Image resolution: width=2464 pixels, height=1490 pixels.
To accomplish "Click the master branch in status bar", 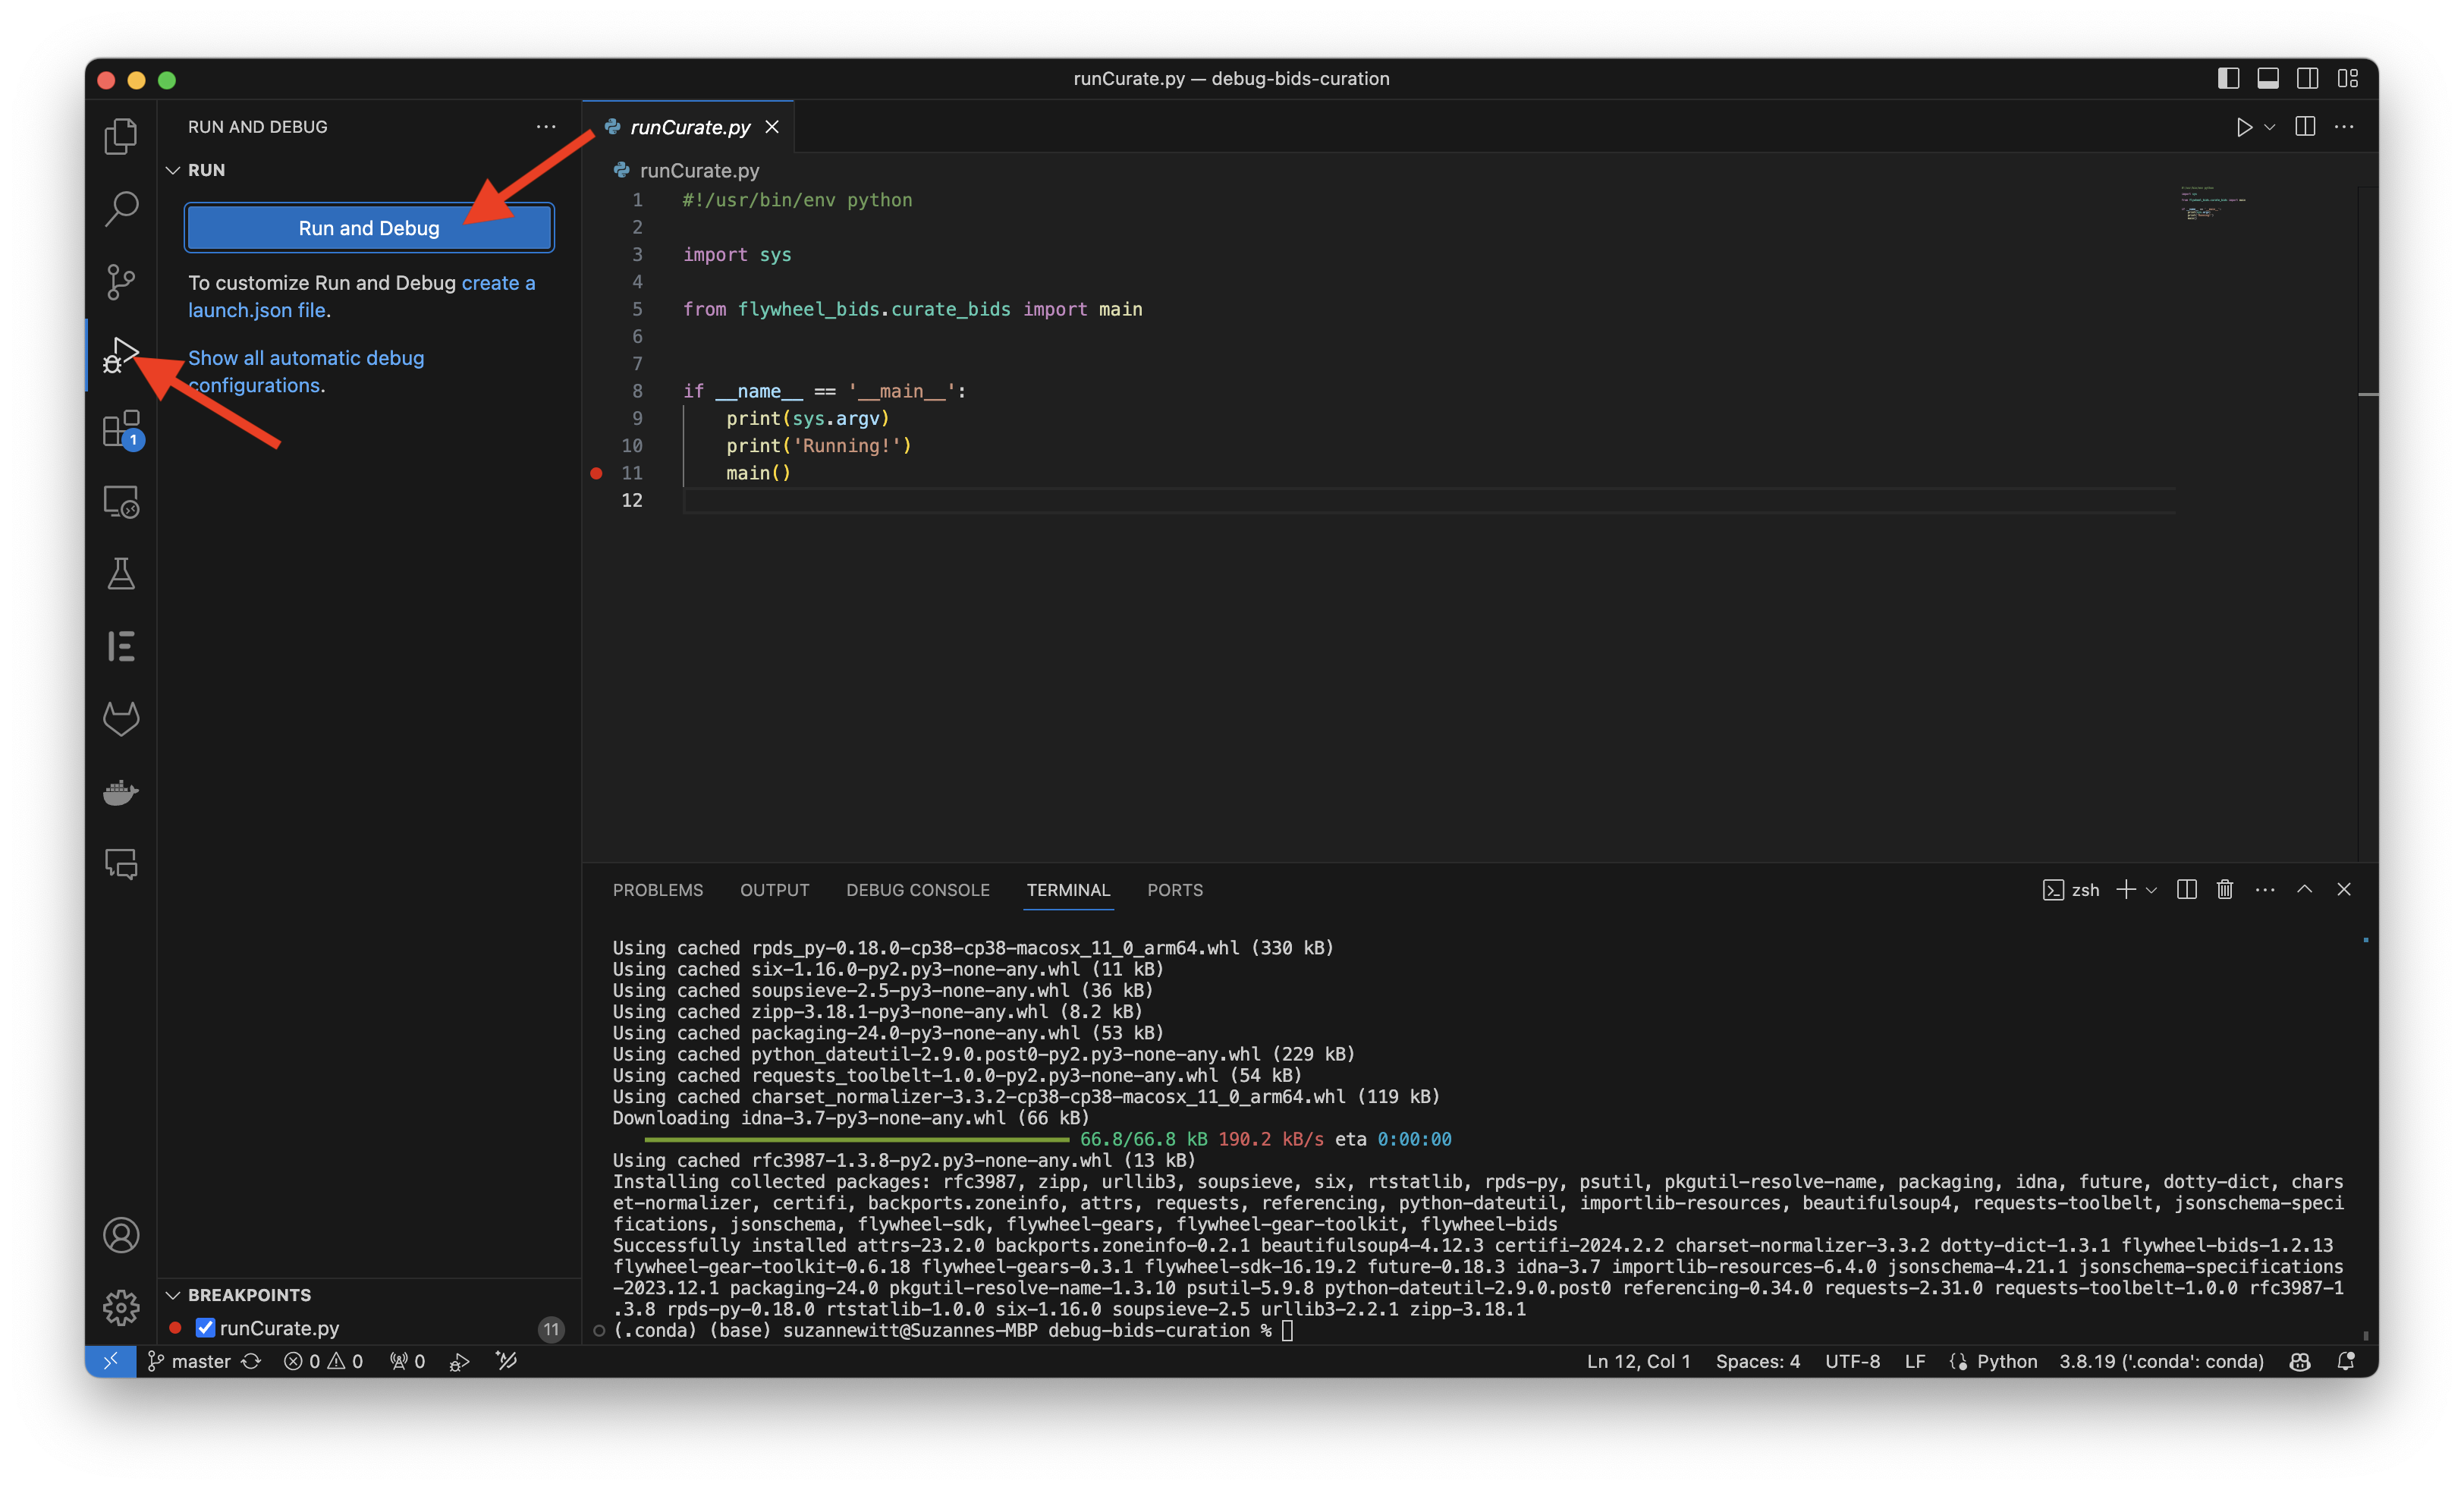I will point(189,1361).
